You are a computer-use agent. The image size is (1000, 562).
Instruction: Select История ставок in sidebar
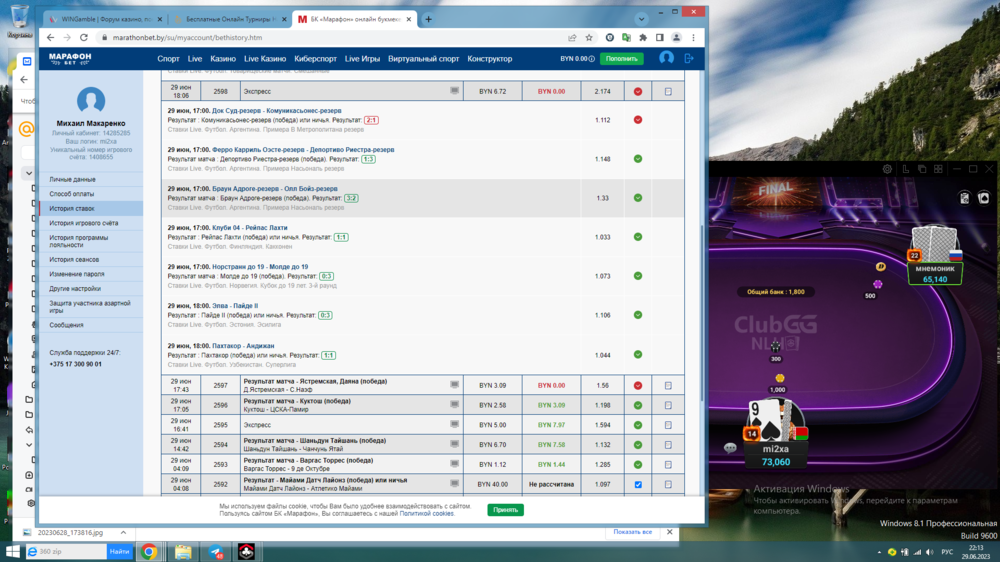[x=72, y=208]
